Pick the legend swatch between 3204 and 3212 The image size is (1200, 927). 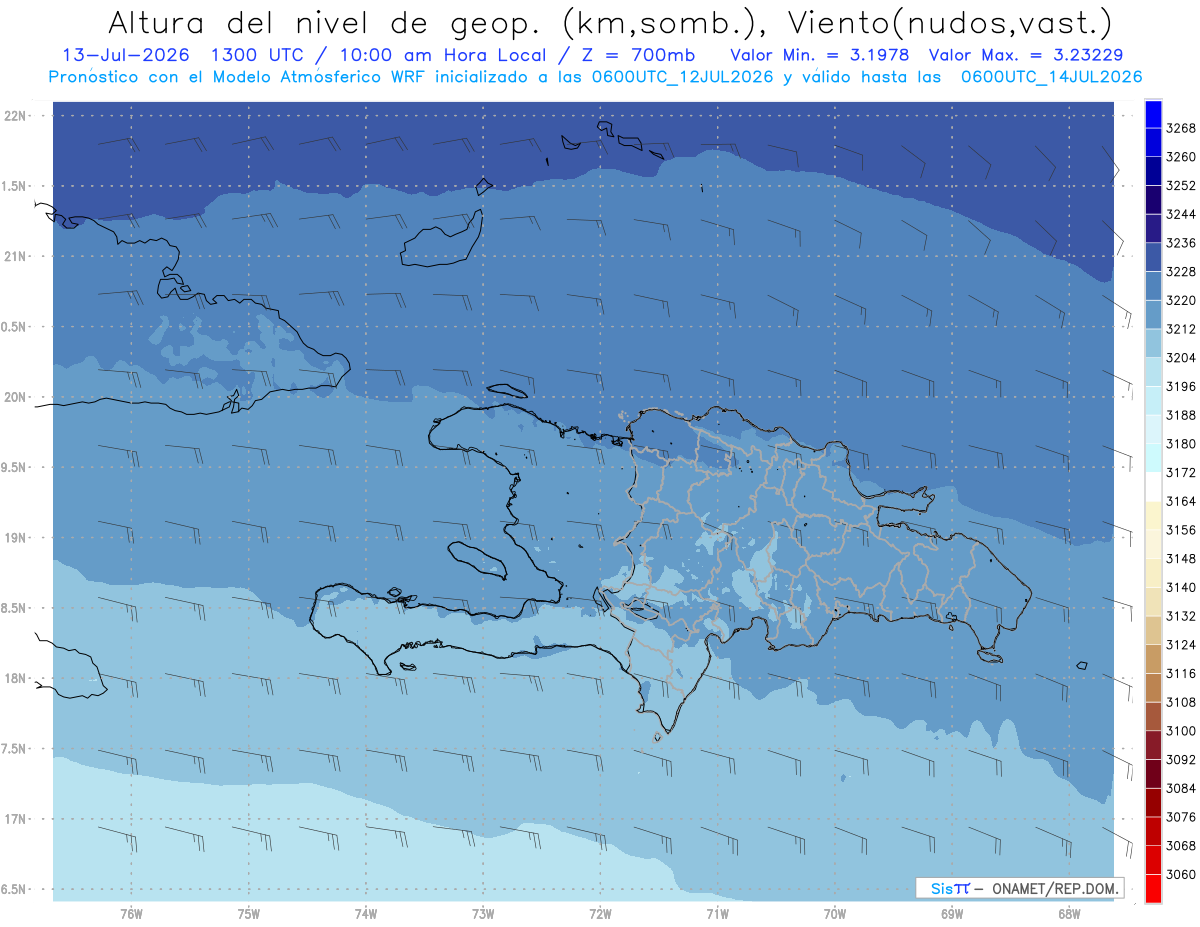click(x=1153, y=343)
